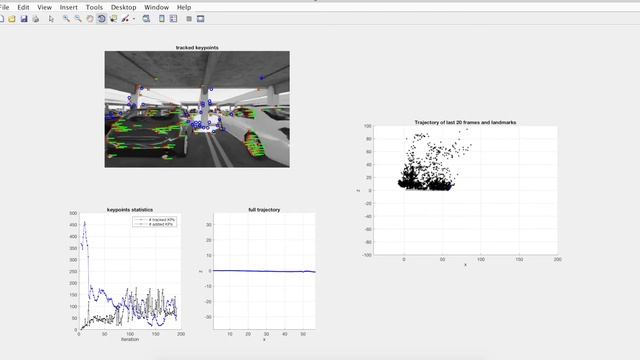Click the 'full trajectory' plot title
Viewport: 640px width, 360px height.
[x=264, y=209]
